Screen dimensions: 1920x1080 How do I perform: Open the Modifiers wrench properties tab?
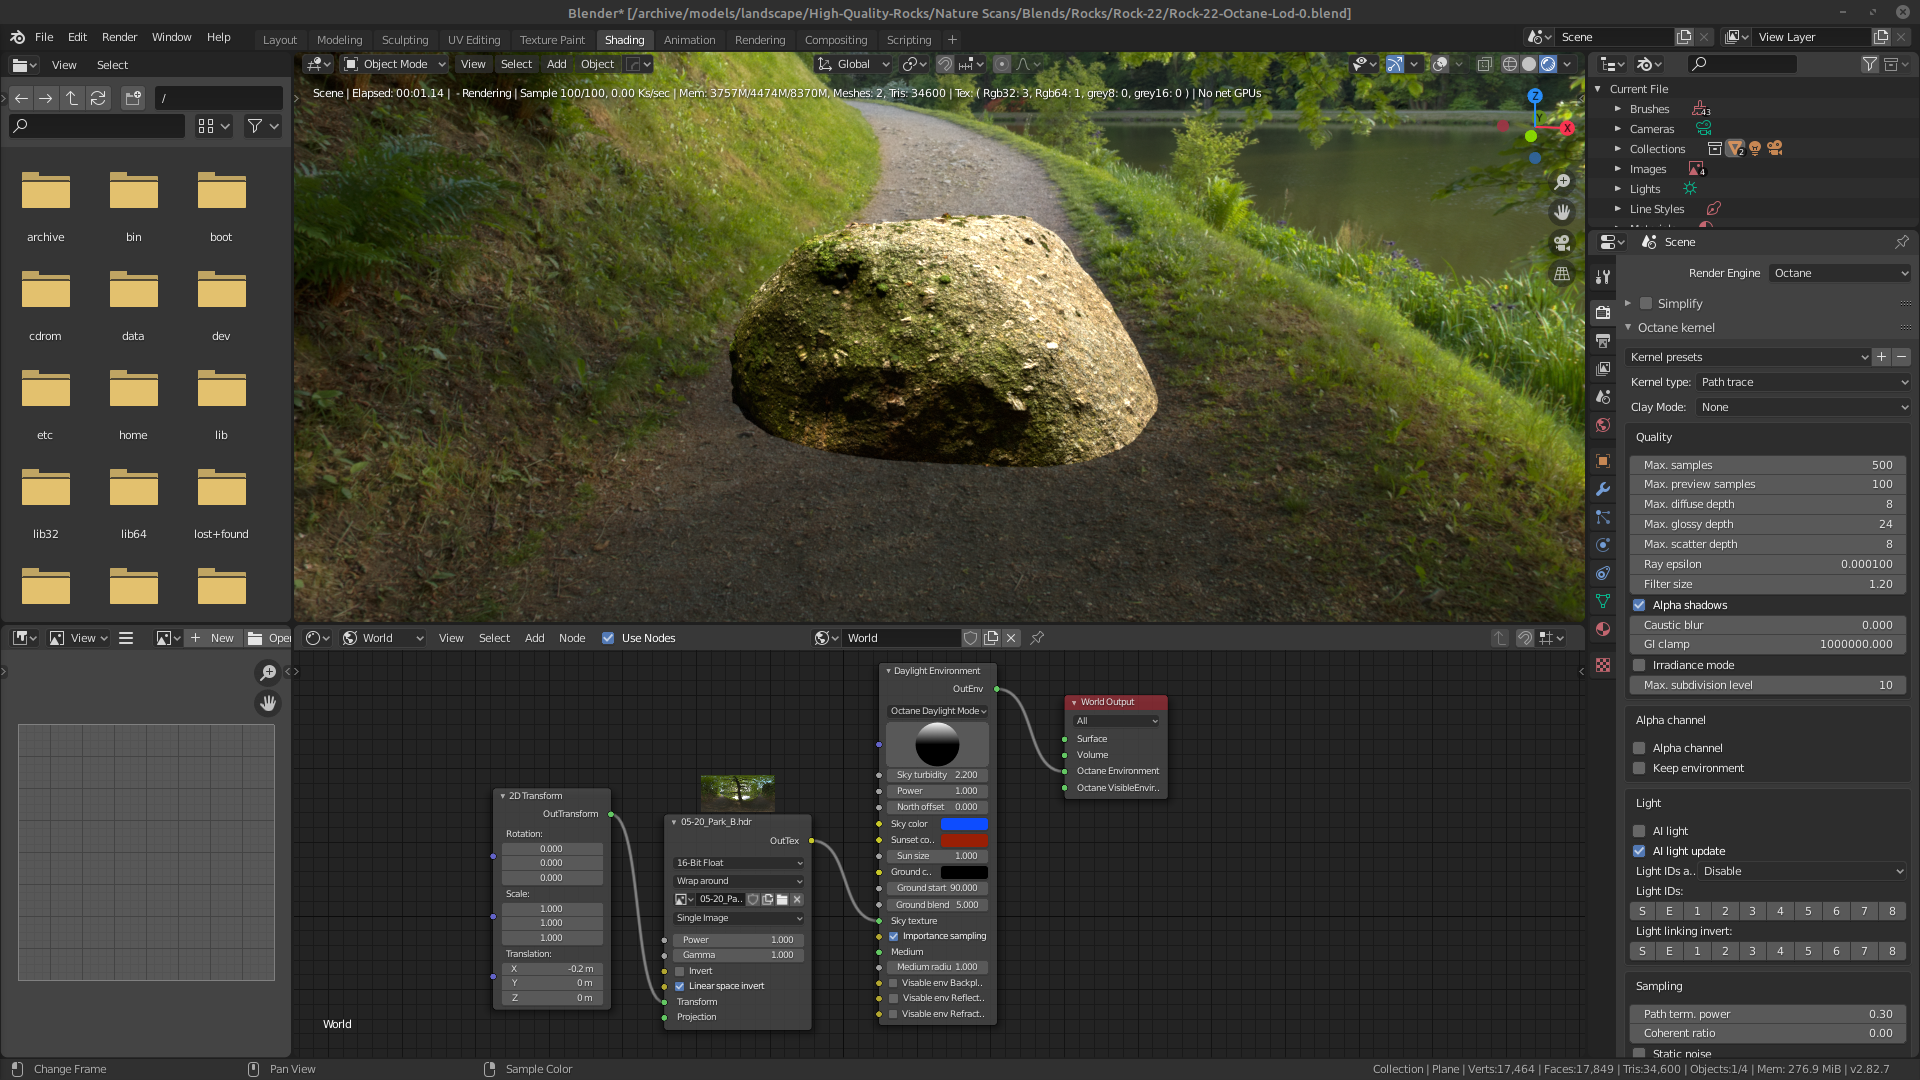(1603, 489)
